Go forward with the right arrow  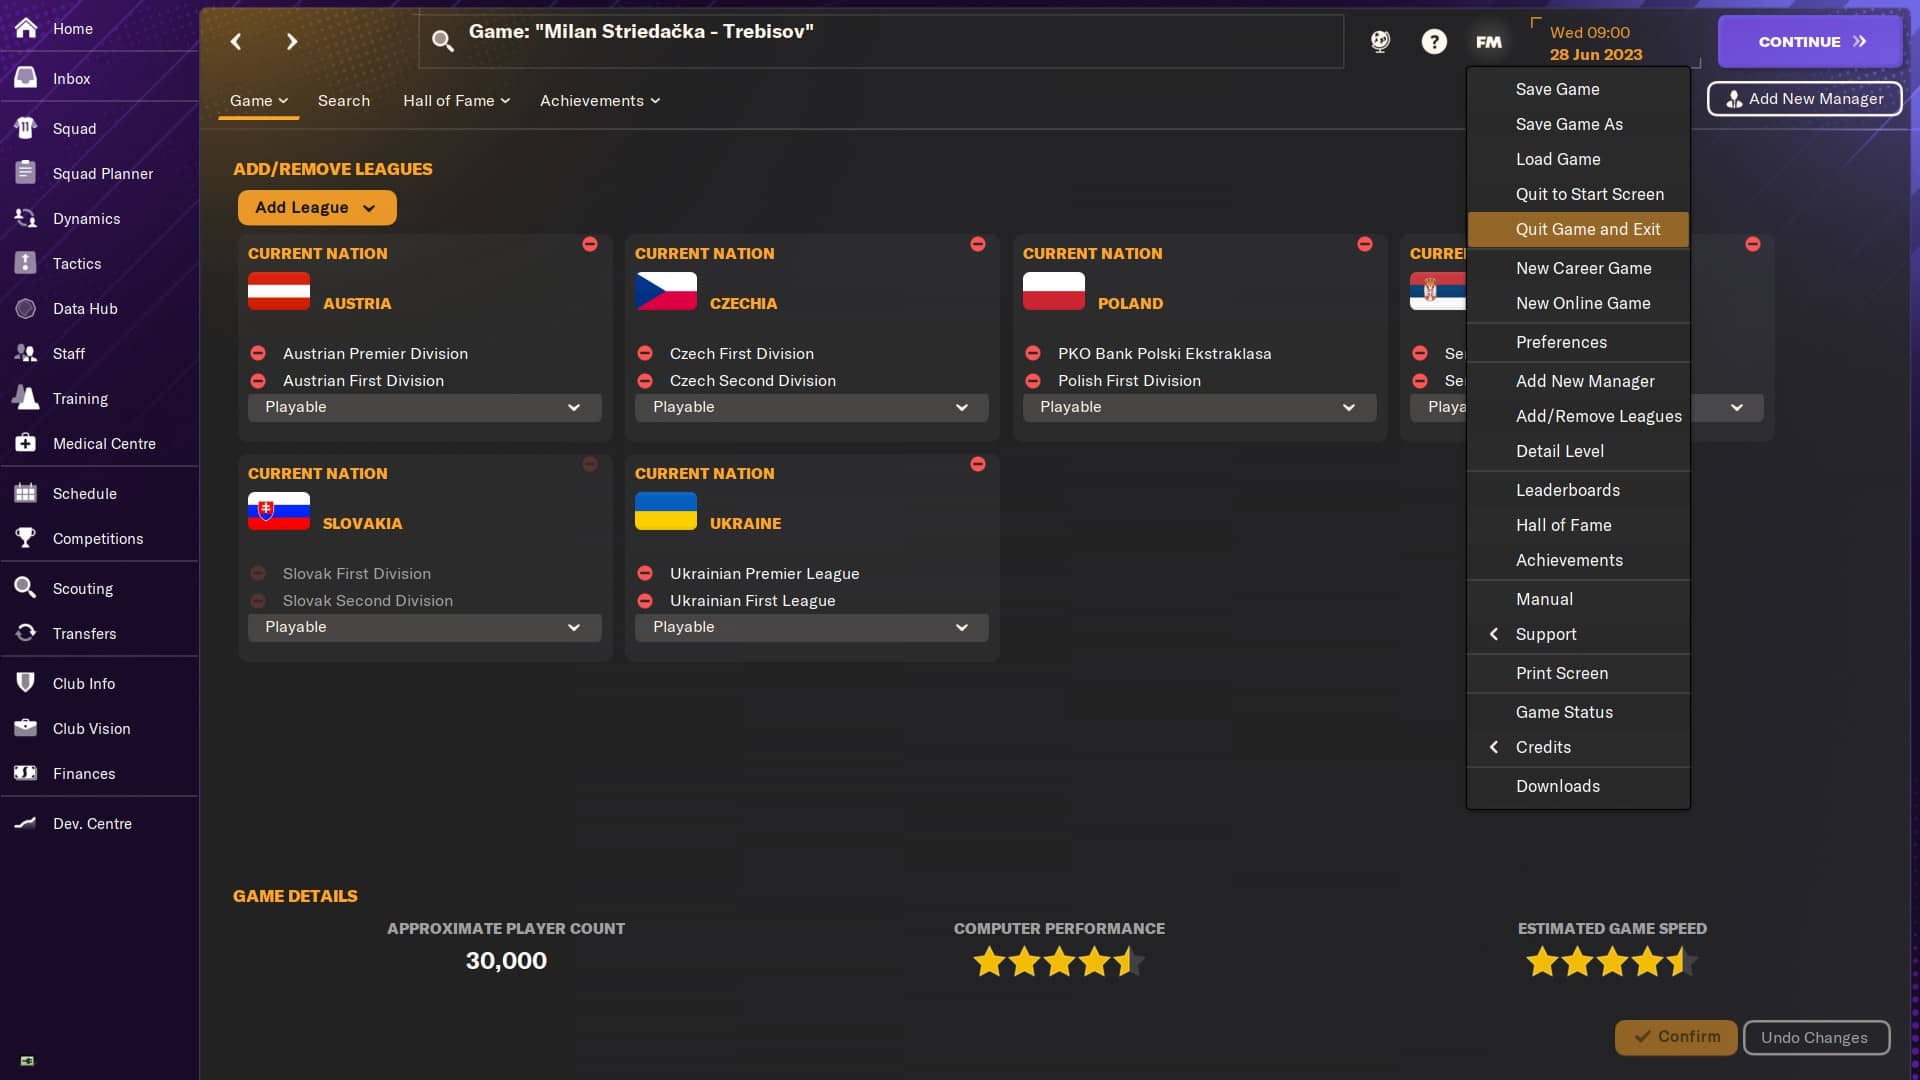coord(292,41)
